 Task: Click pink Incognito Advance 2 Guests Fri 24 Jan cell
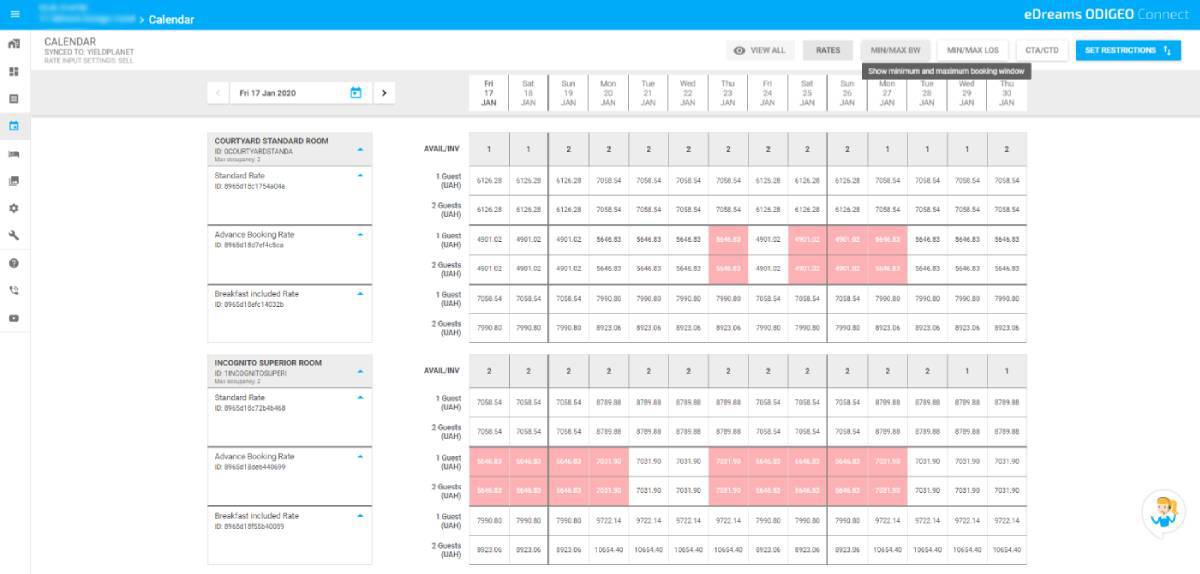tap(768, 491)
